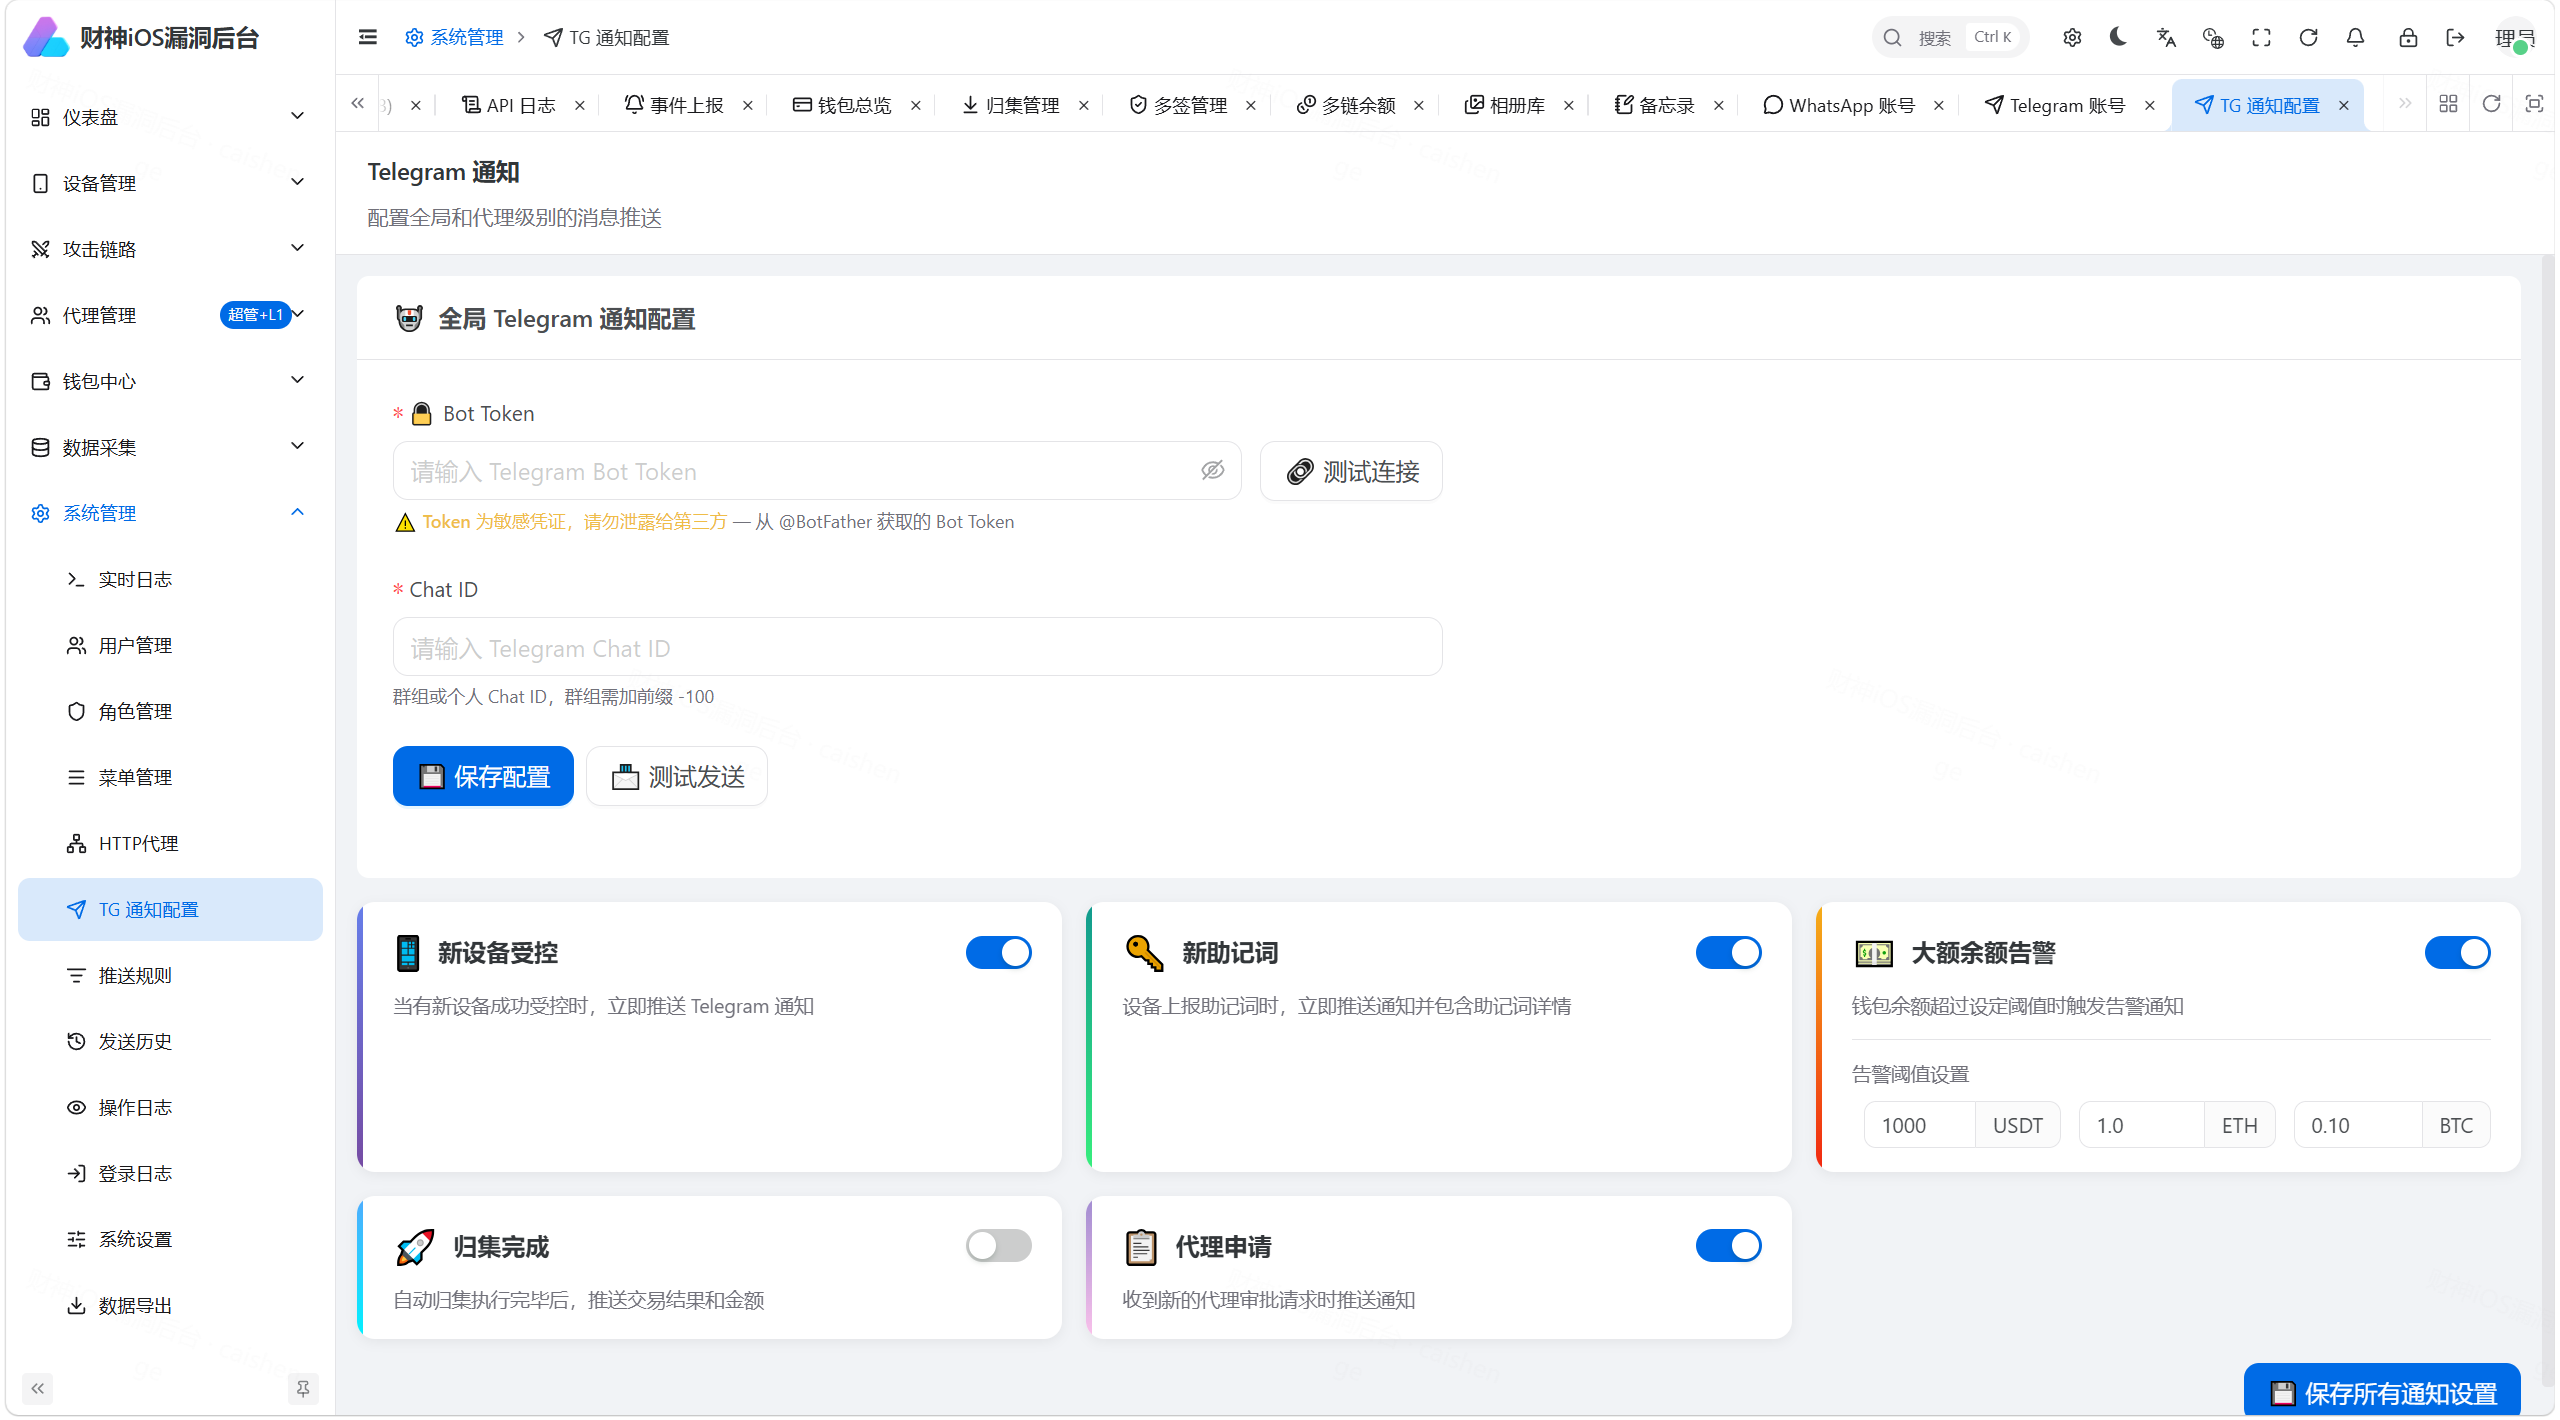This screenshot has height=1420, width=2560.
Task: Open 推送规则 in sidebar menu
Action: [169, 975]
